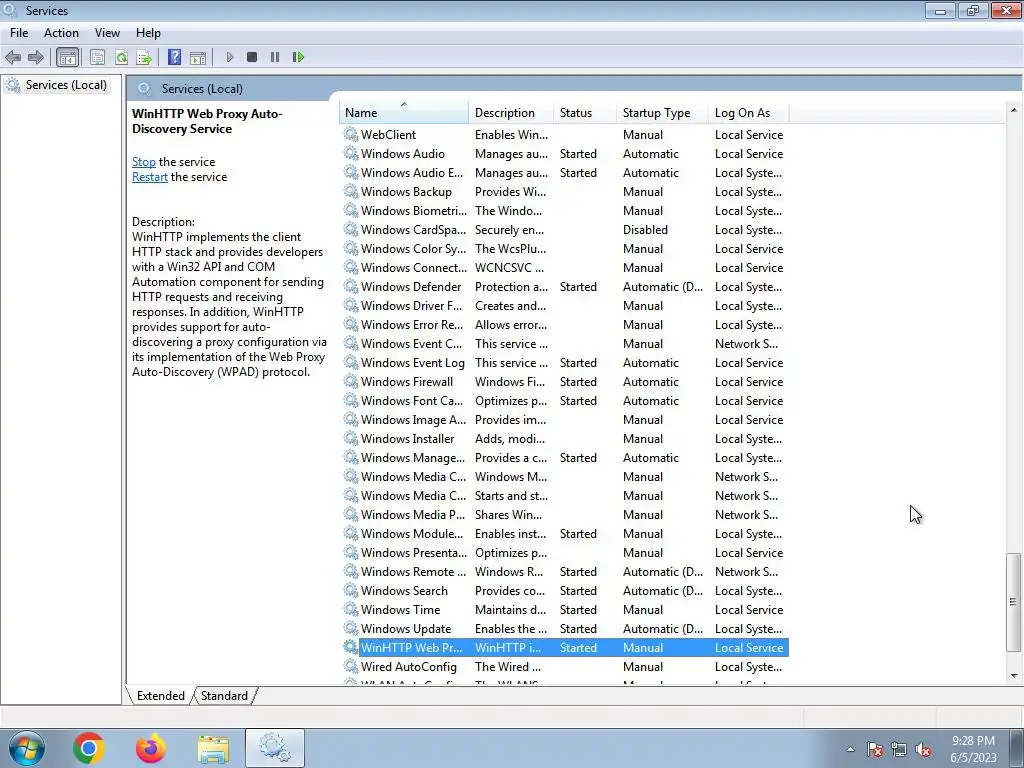This screenshot has width=1024, height=768.
Task: Toggle Show/Hide Console Tree toolbar icon
Action: pyautogui.click(x=67, y=57)
